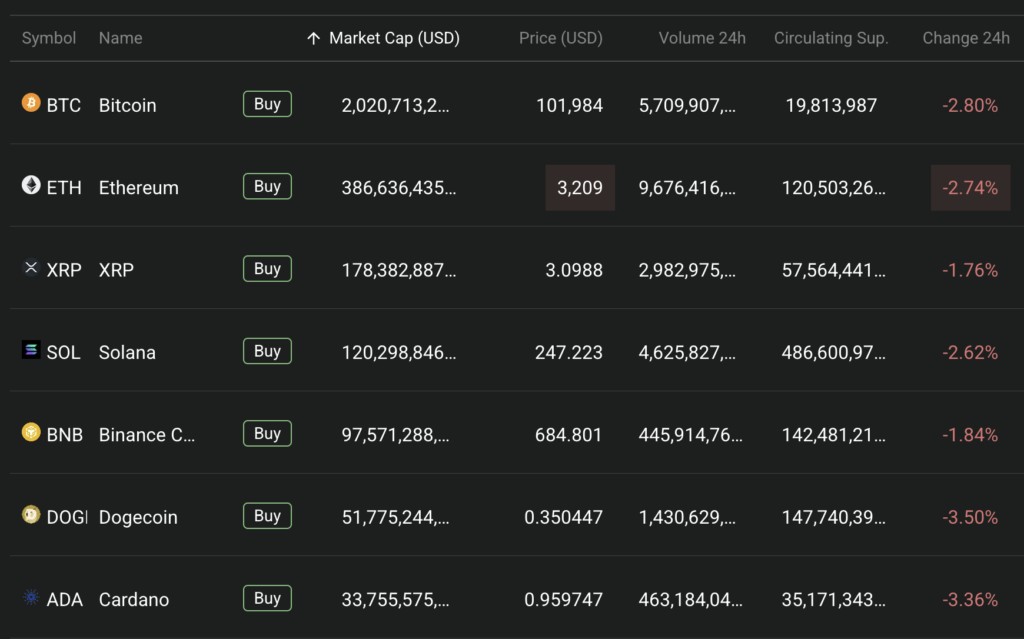Image resolution: width=1024 pixels, height=639 pixels.
Task: Select the SOL symbol text
Action: coord(63,352)
